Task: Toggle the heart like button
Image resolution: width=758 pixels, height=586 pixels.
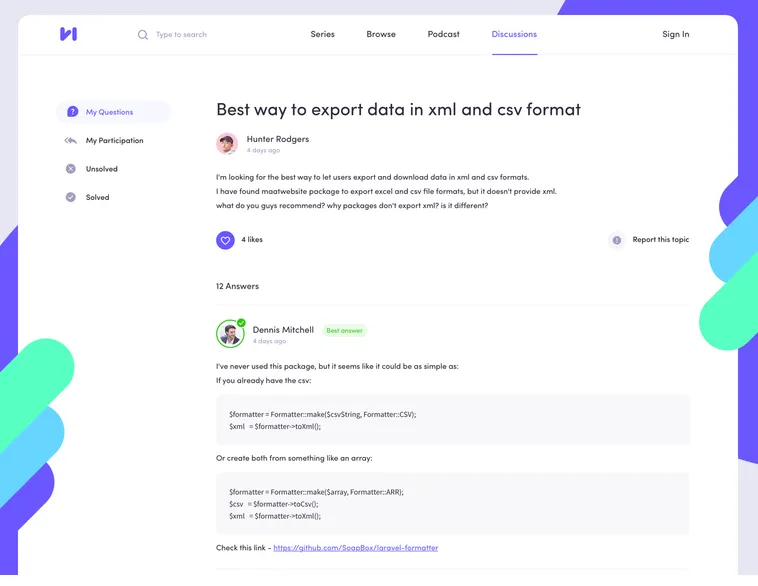Action: tap(225, 240)
